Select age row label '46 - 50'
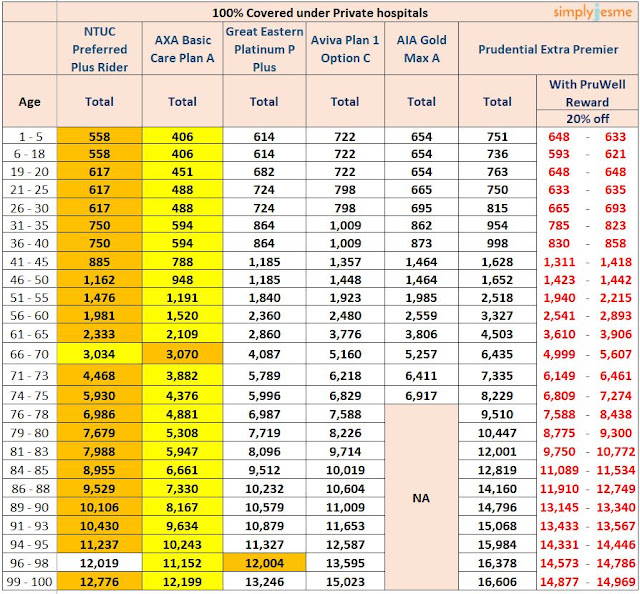Image resolution: width=640 pixels, height=594 pixels. [x=29, y=280]
